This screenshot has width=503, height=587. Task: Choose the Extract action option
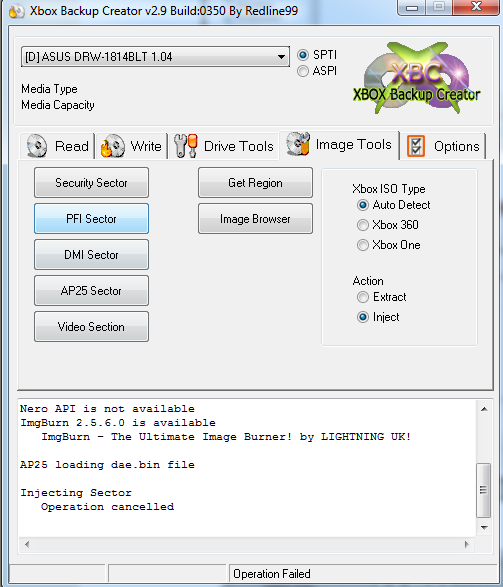362,297
